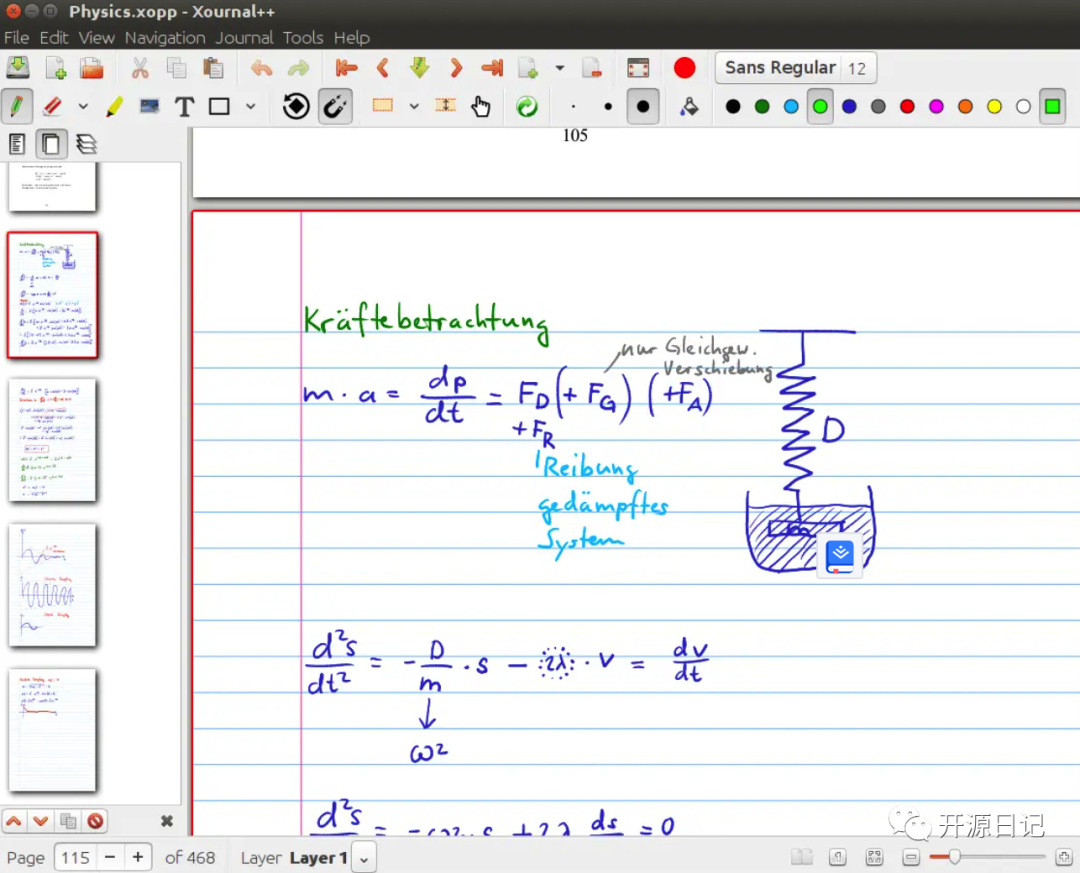Screen dimensions: 1080x873
Task: Toggle the Fill bucket option
Action: coord(689,107)
